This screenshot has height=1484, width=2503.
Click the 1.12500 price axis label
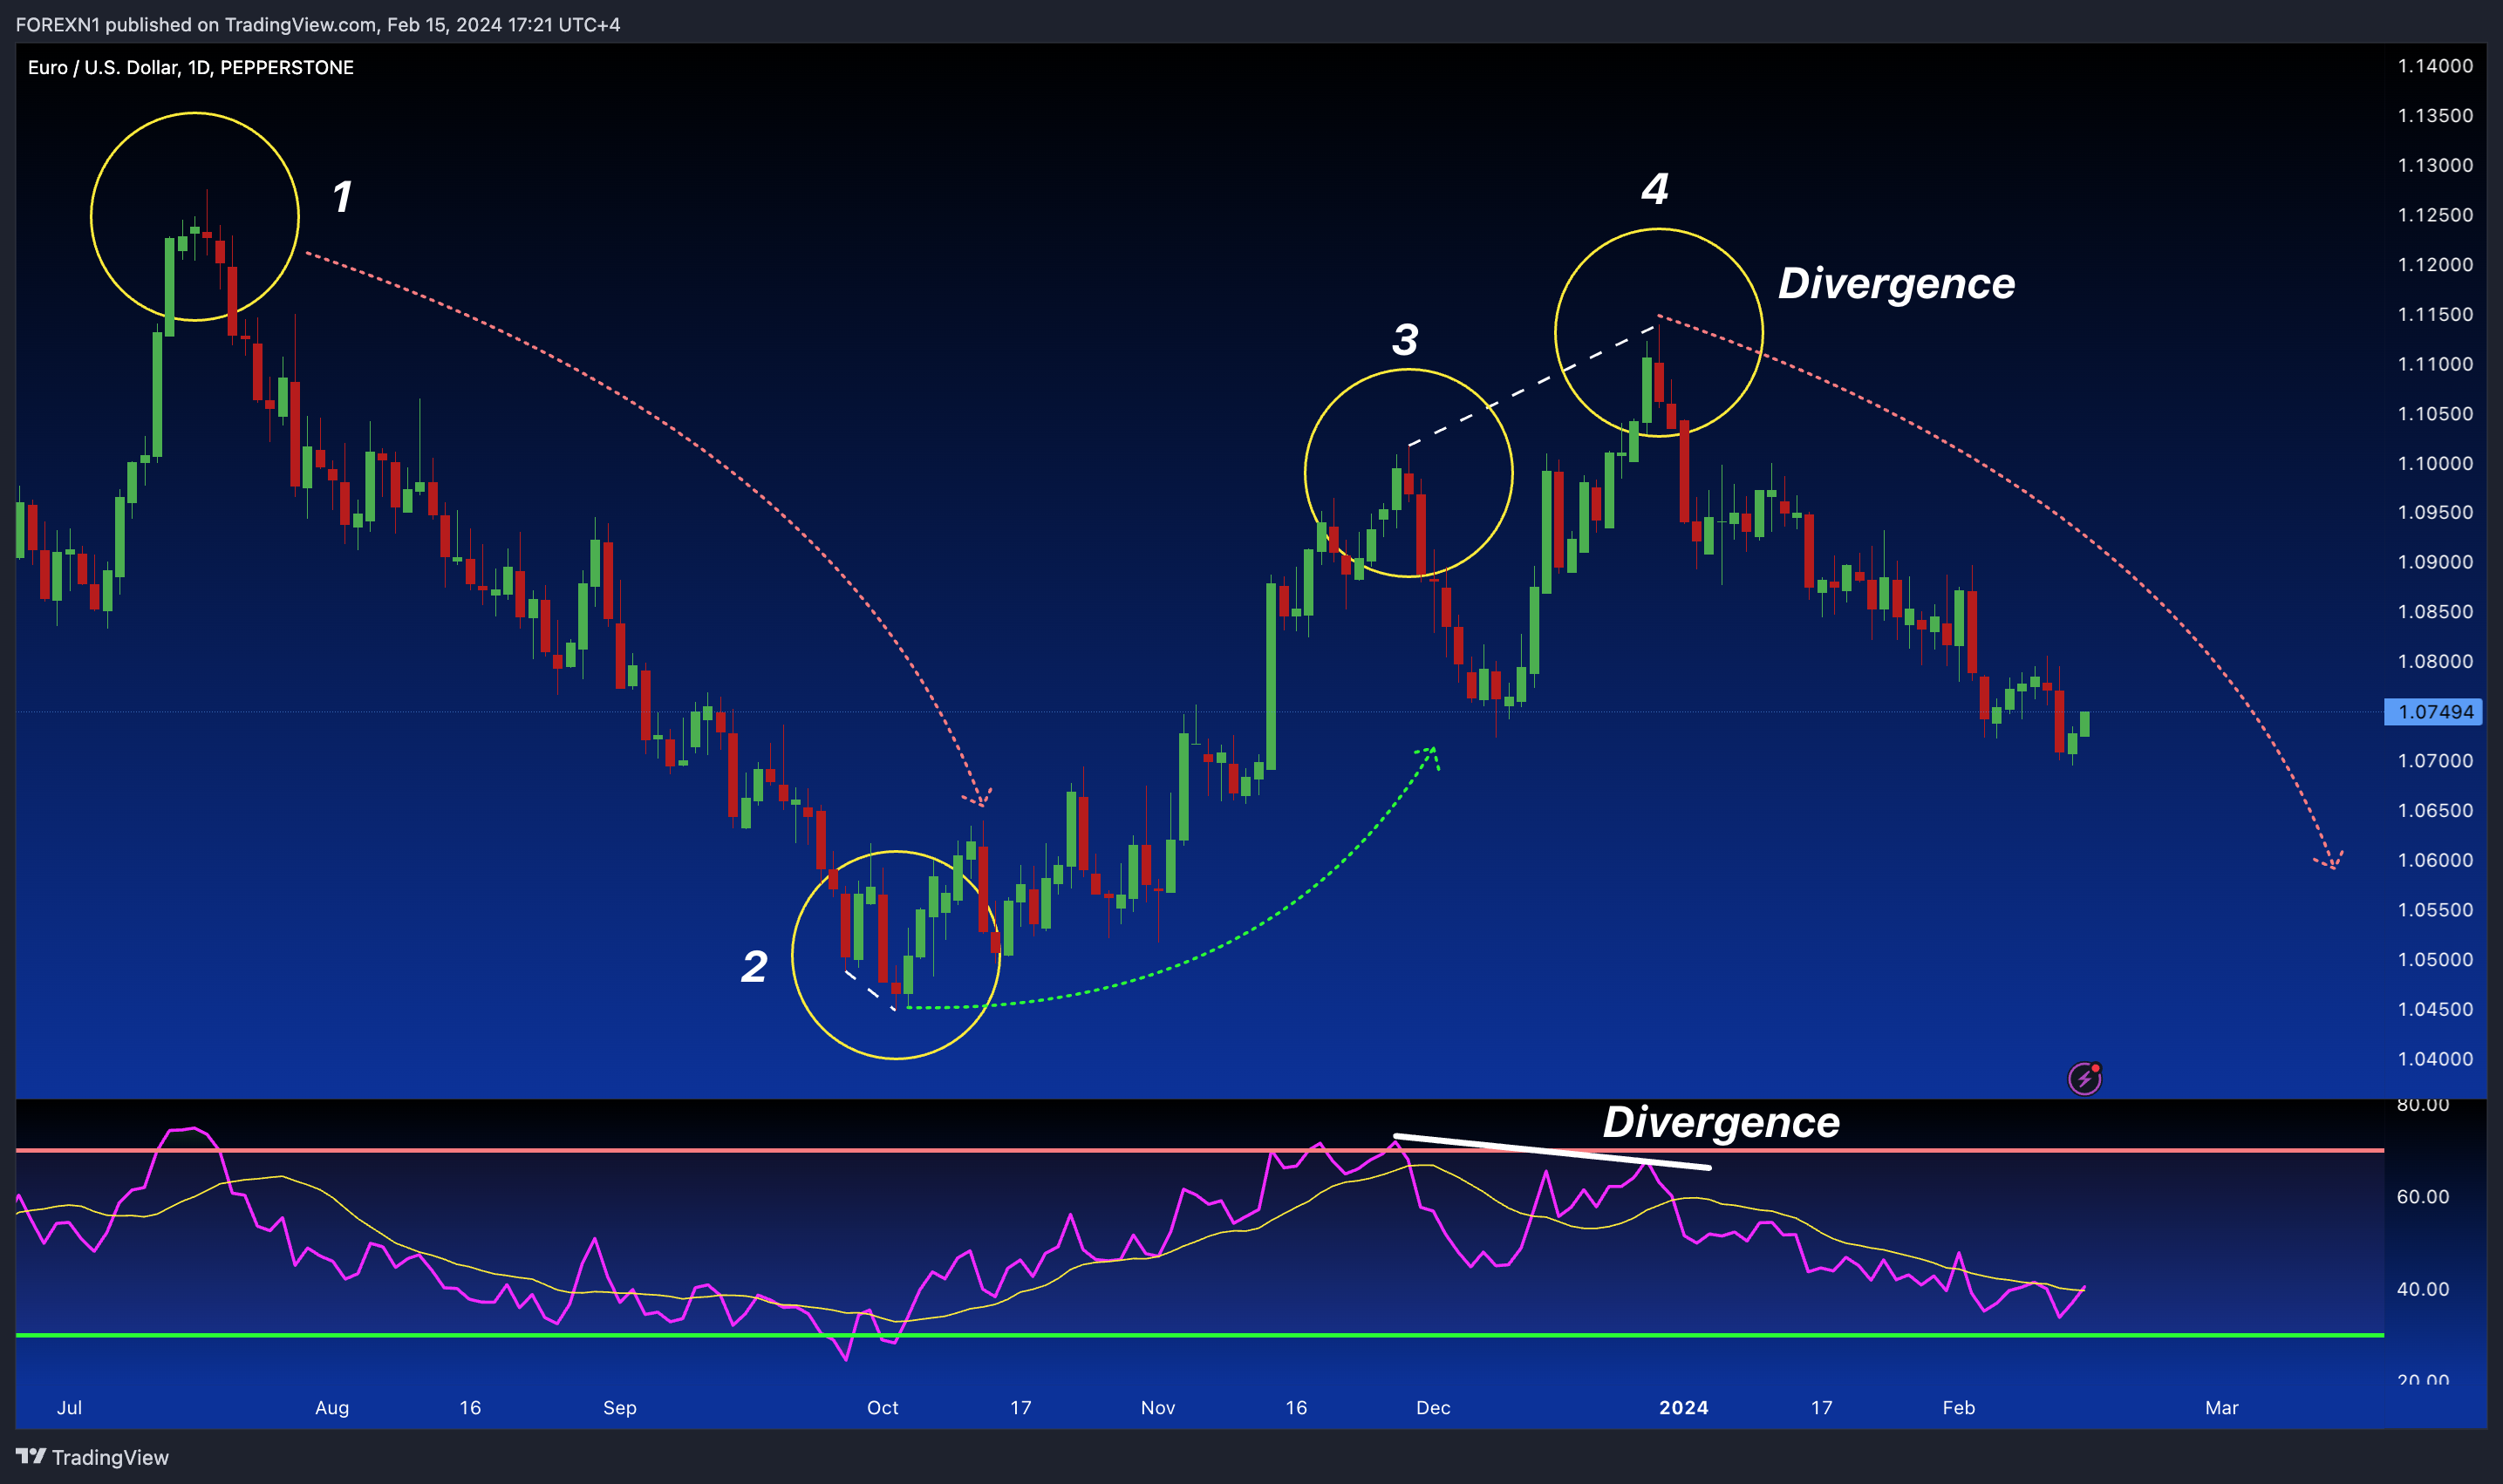(2435, 215)
